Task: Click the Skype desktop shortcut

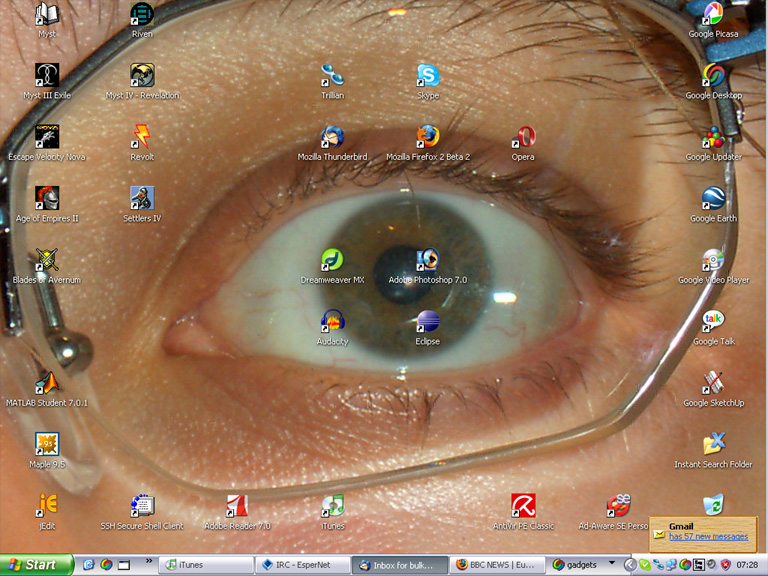Action: click(428, 82)
